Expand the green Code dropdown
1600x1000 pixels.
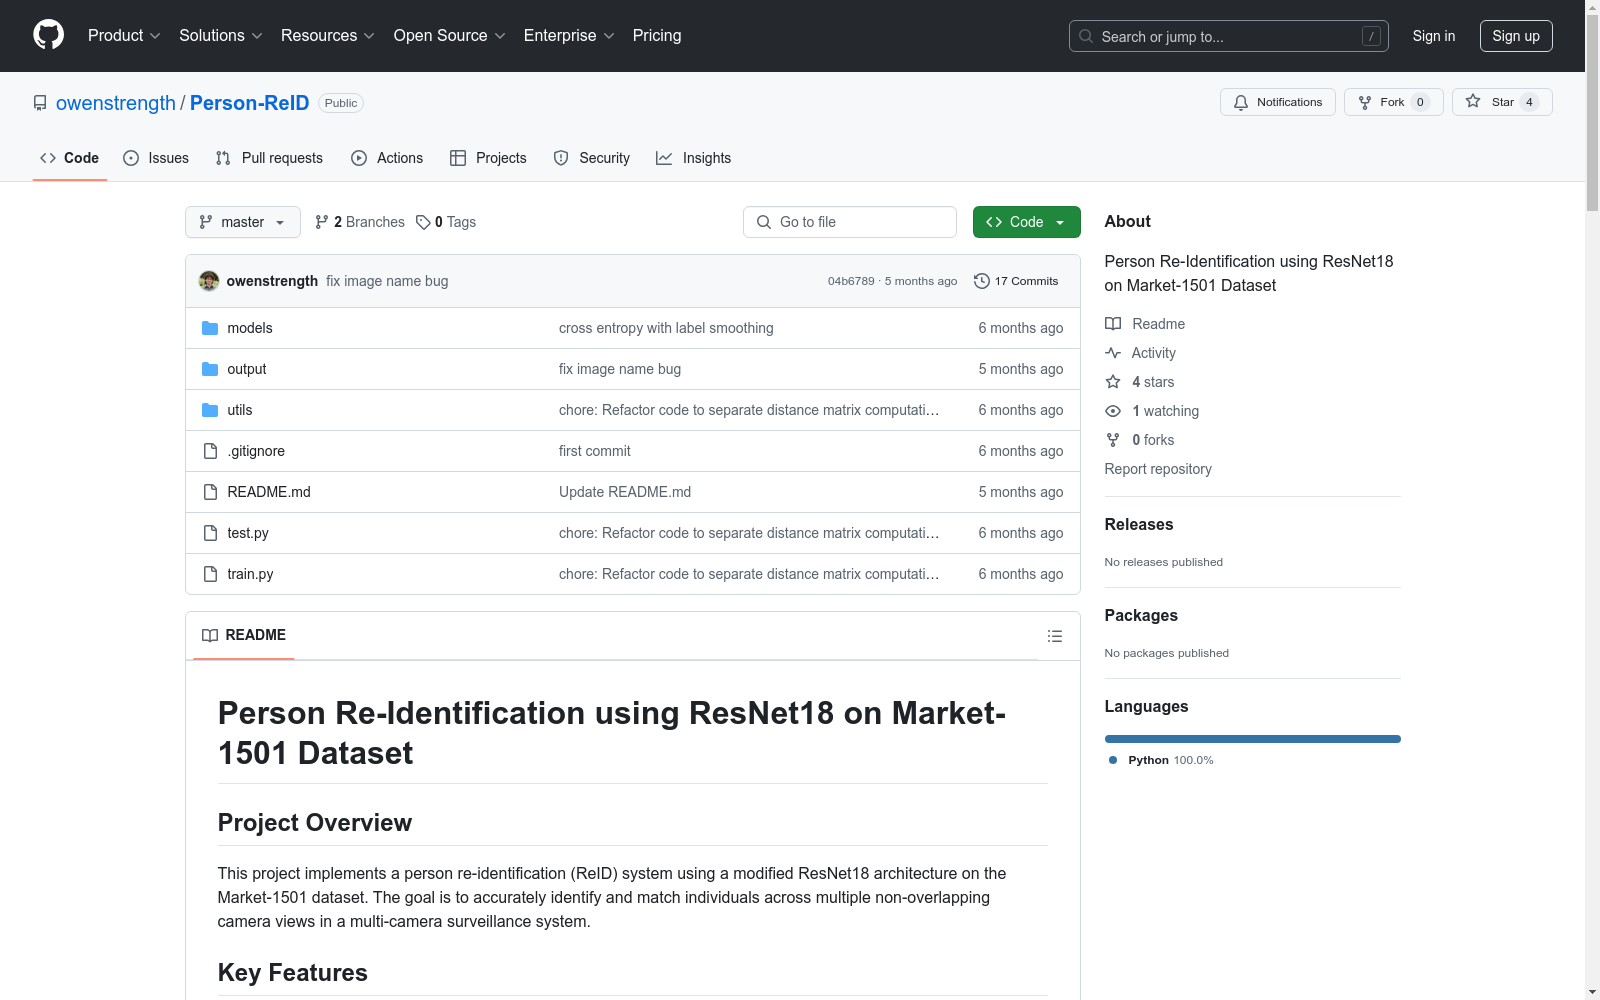[1026, 222]
